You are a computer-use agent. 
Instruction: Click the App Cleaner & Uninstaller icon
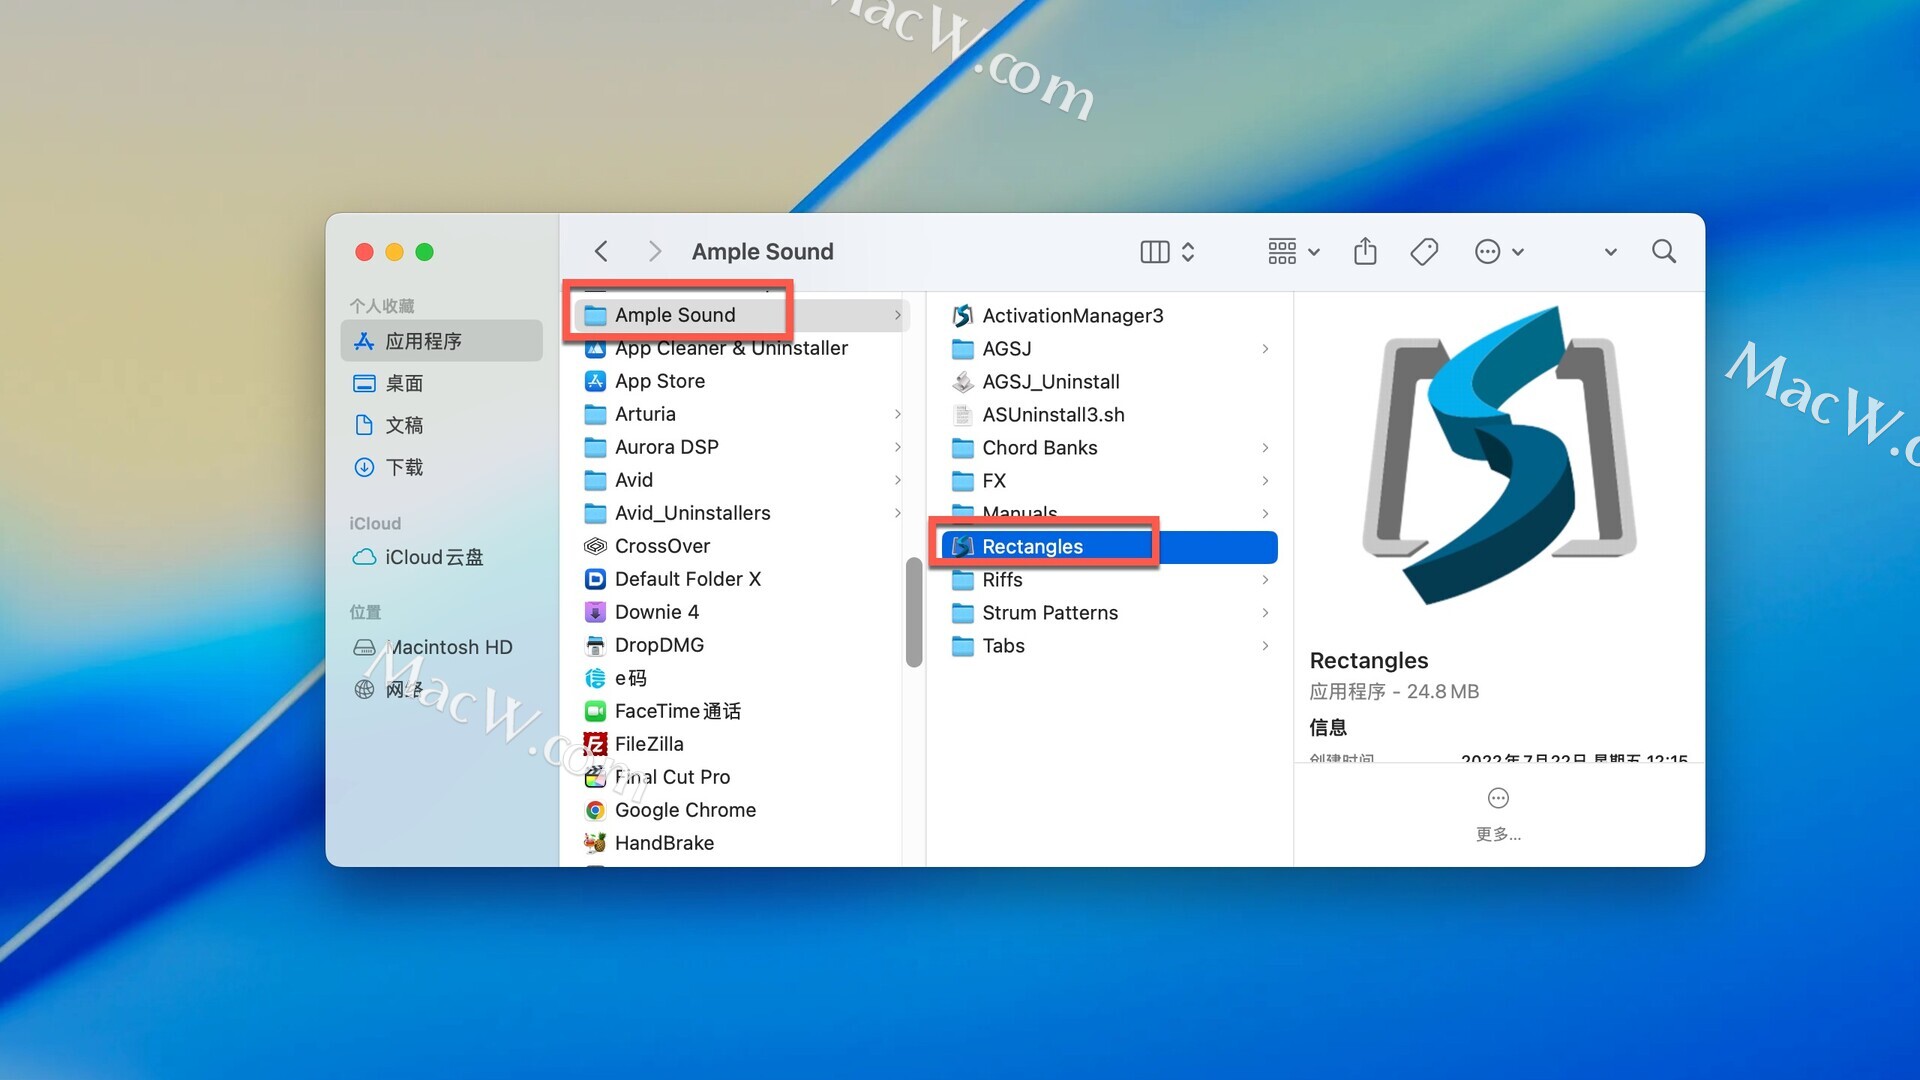click(595, 348)
